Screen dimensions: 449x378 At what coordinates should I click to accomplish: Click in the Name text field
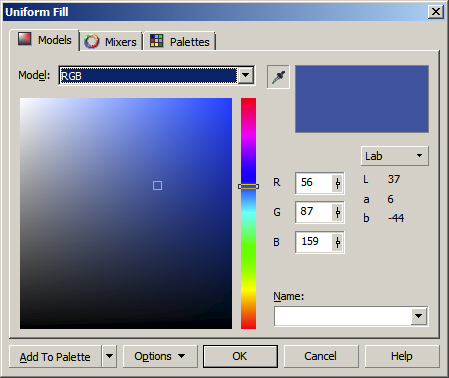(343, 316)
